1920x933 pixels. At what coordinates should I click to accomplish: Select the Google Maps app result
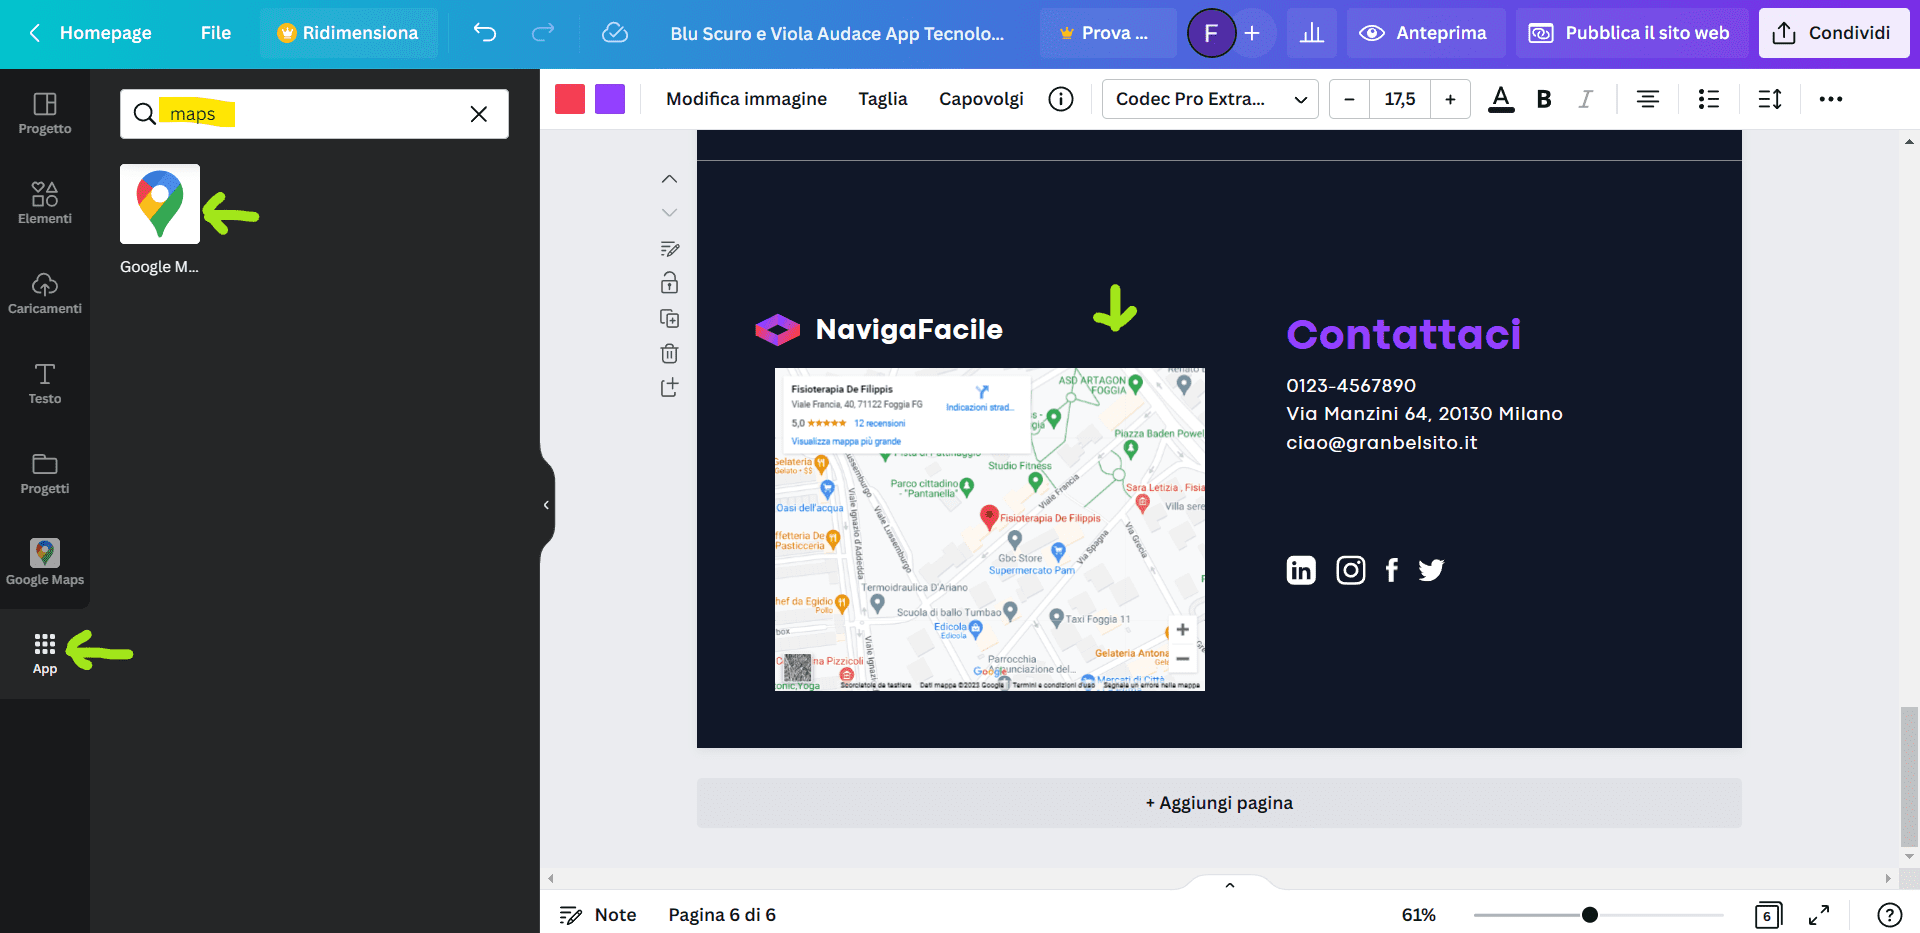click(160, 204)
